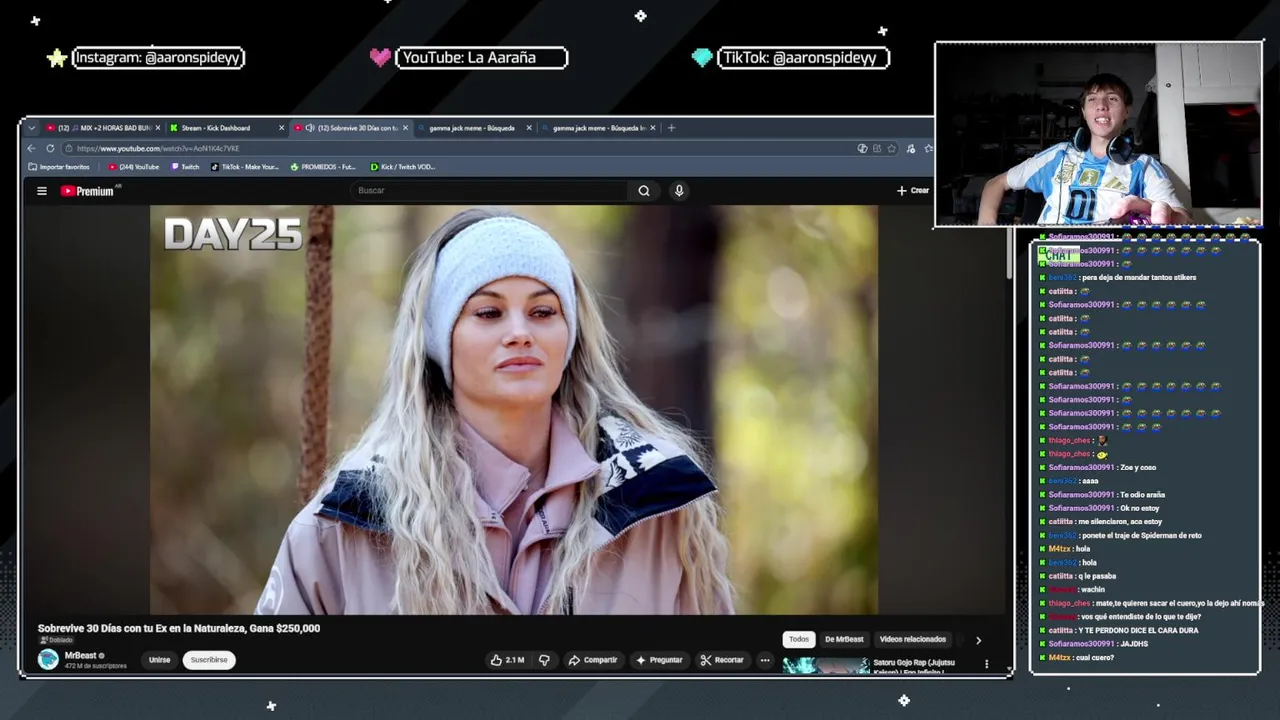This screenshot has width=1280, height=720.
Task: Show more filter chips with right chevron
Action: click(978, 640)
